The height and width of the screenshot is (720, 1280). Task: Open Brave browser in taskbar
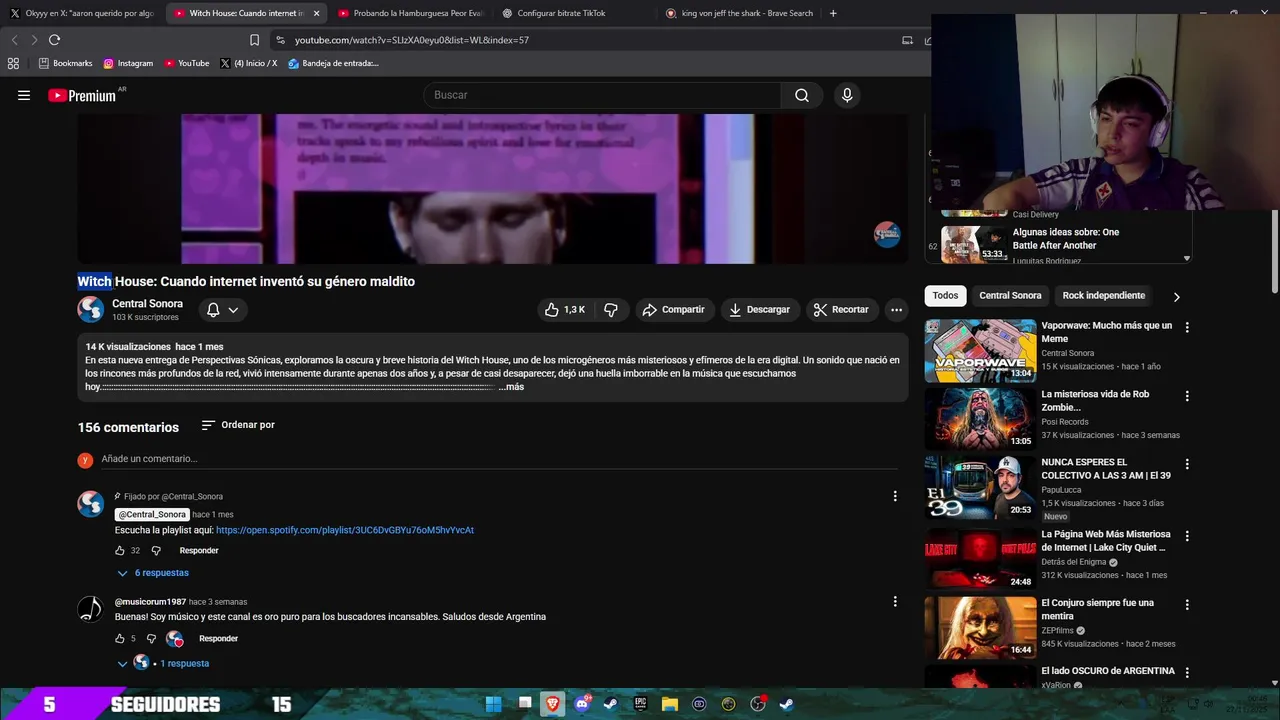click(552, 704)
